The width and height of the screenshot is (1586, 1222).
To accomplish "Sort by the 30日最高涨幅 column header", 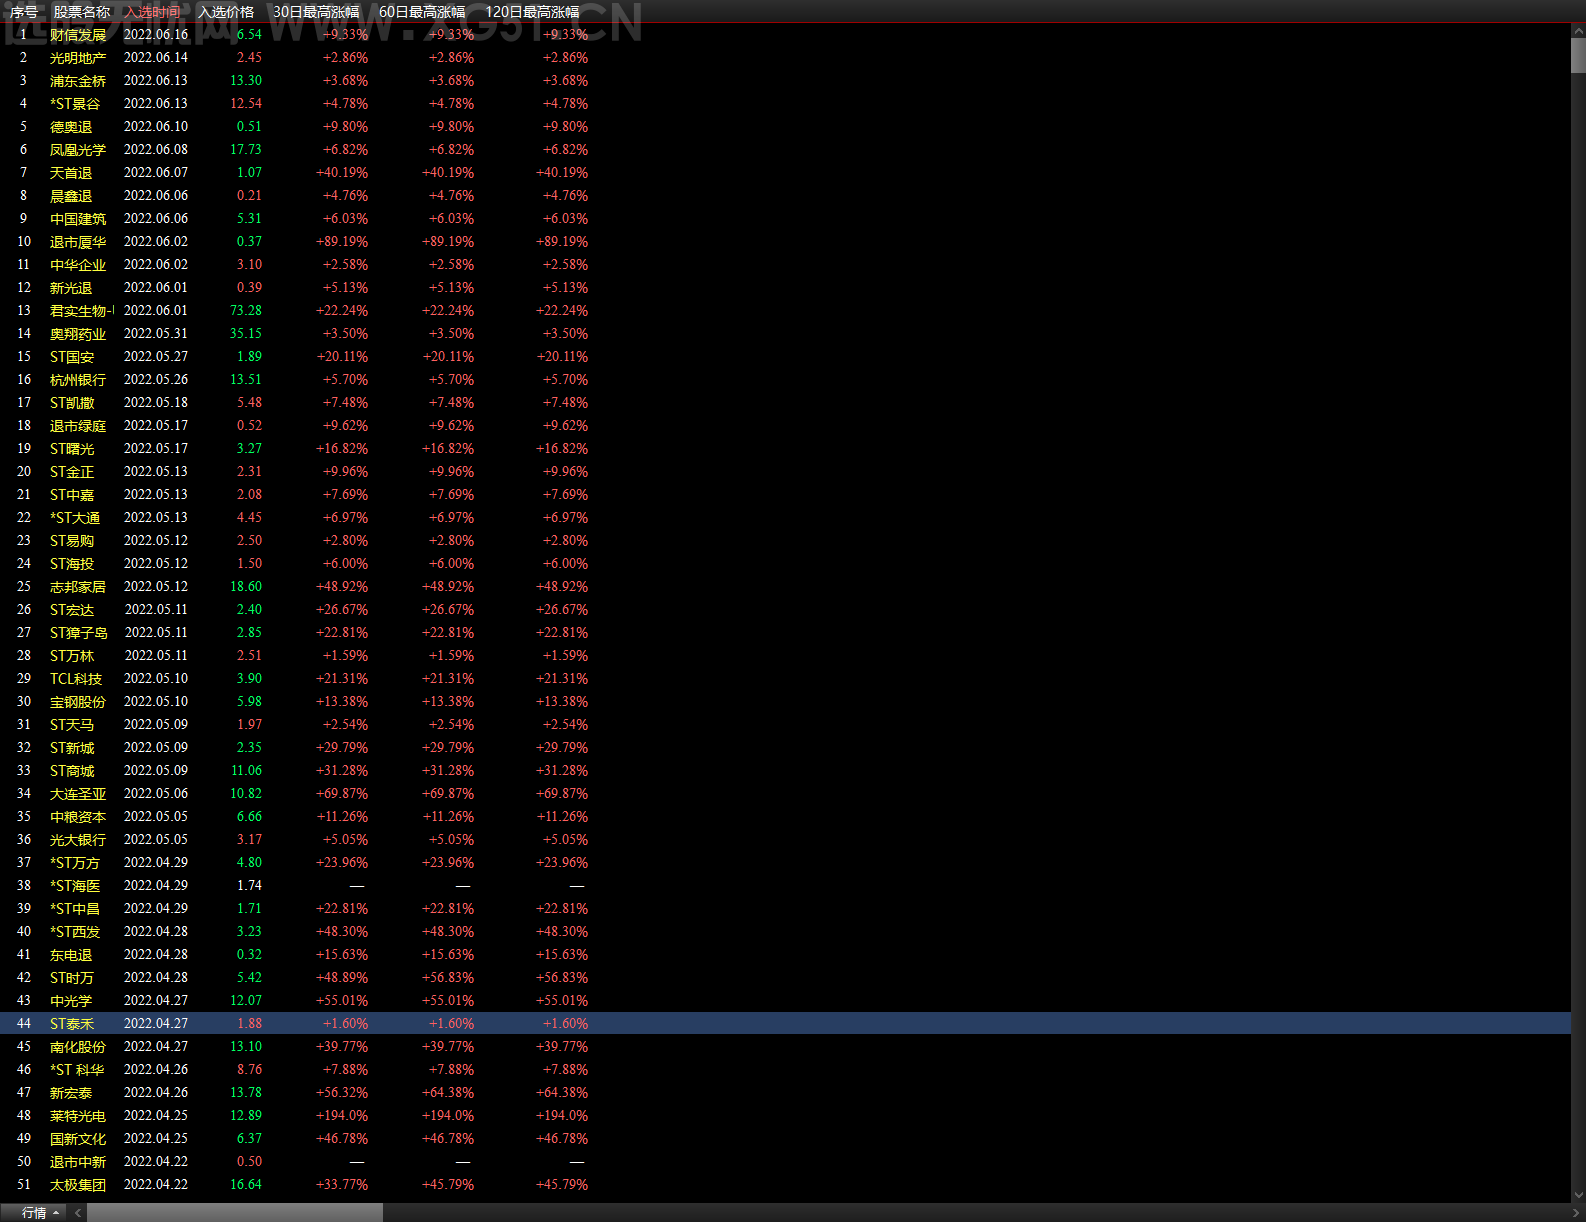I will pyautogui.click(x=316, y=12).
